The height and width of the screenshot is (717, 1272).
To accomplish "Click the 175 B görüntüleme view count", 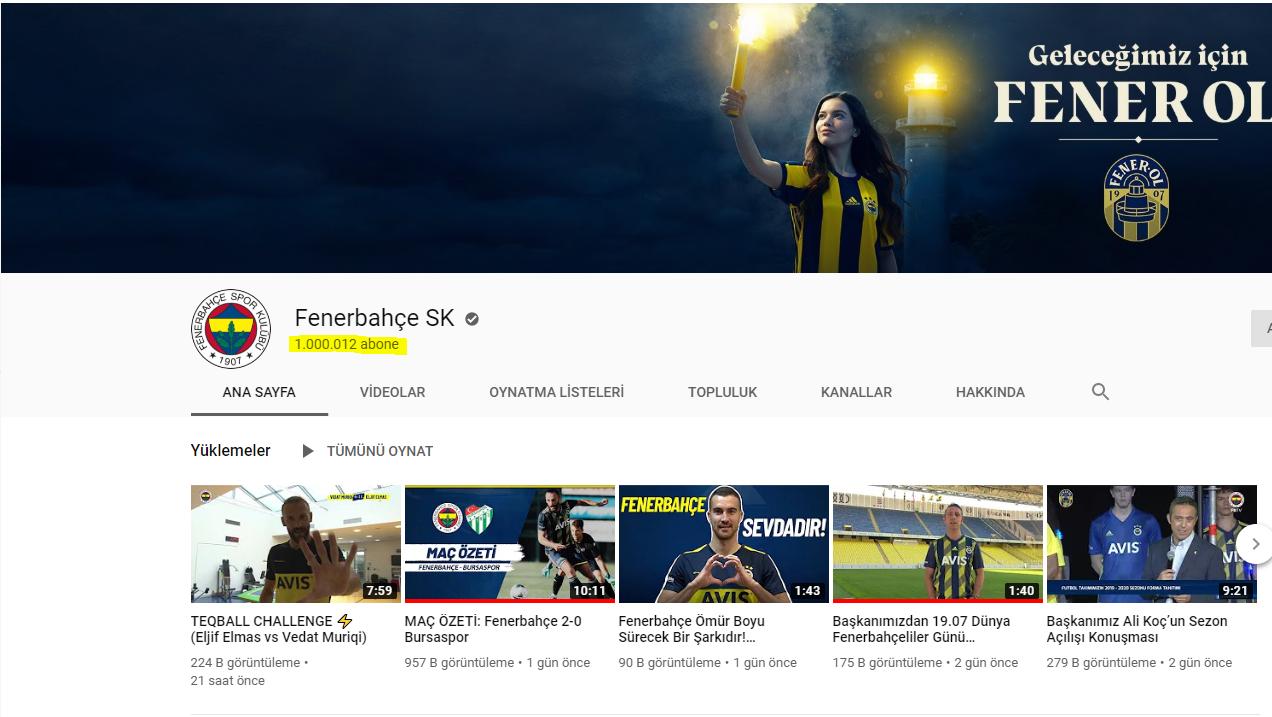I will click(887, 662).
